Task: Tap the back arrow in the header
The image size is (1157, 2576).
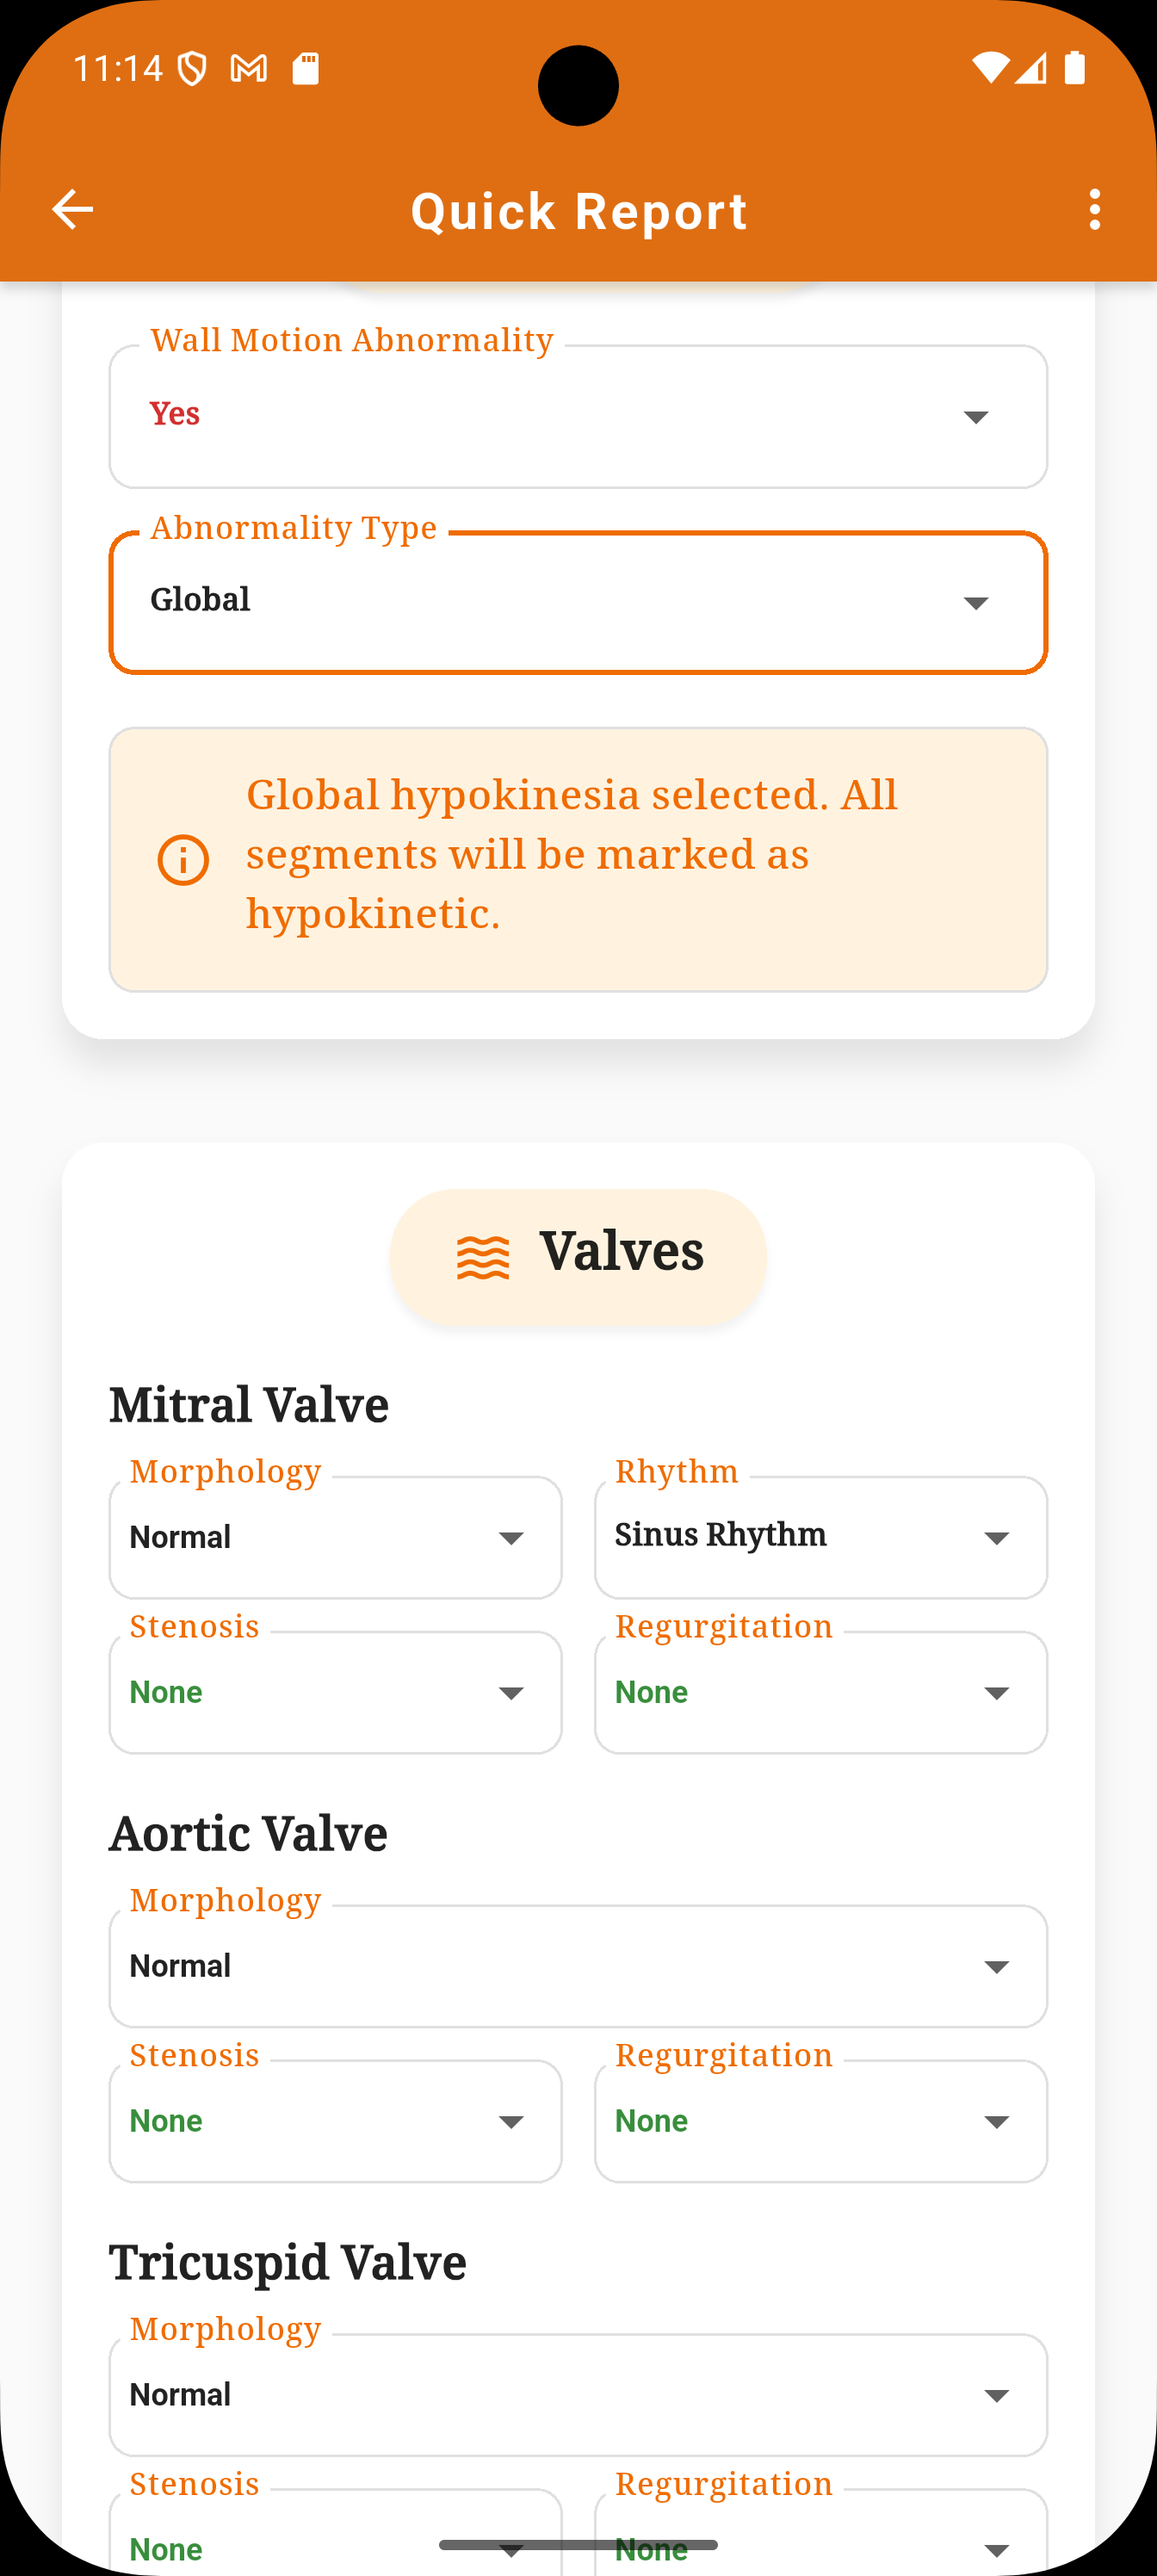Action: click(72, 210)
